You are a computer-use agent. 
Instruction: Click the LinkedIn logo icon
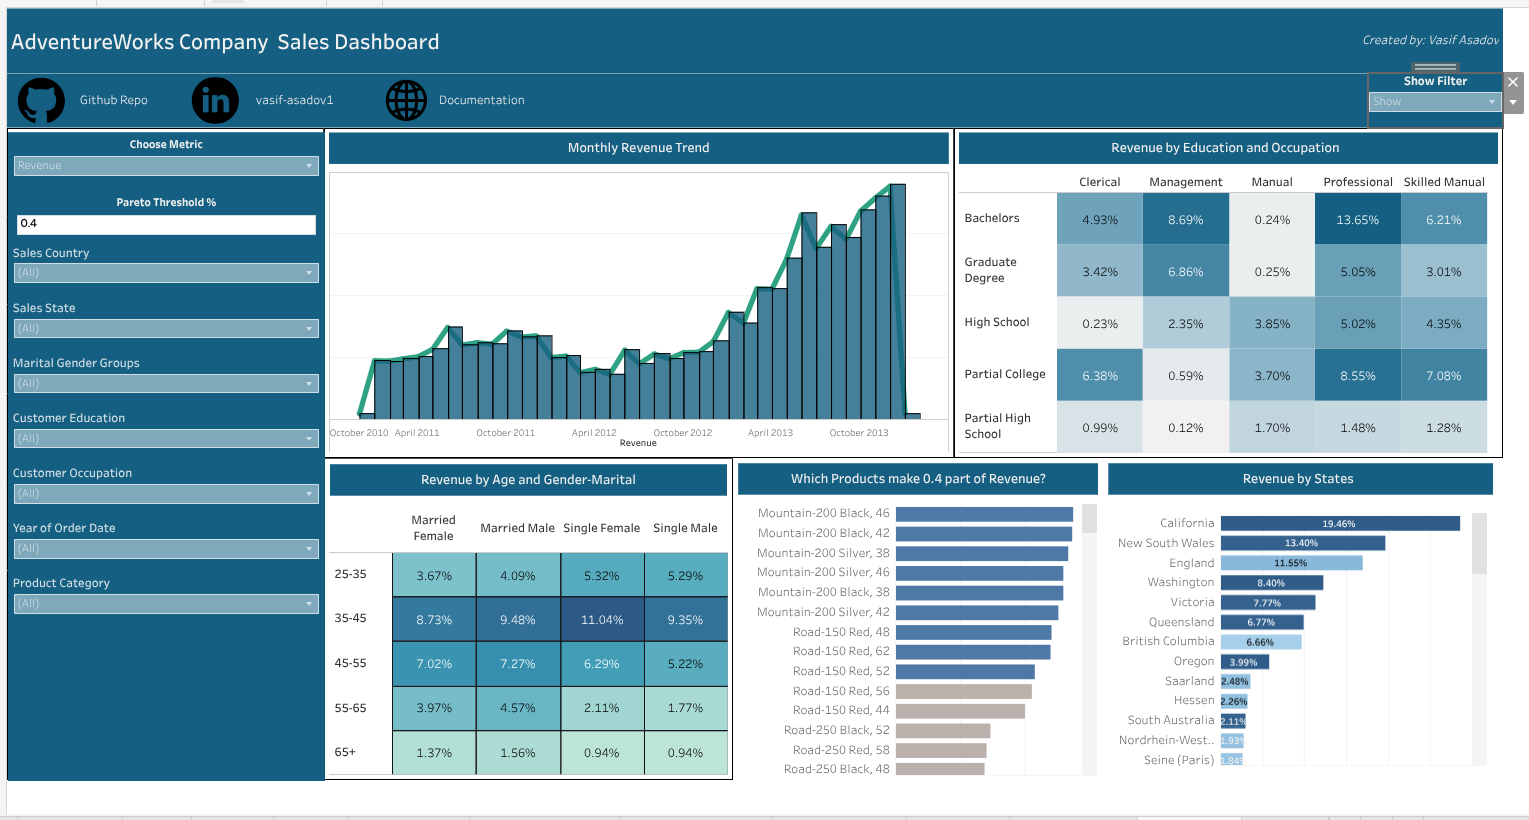tap(215, 100)
